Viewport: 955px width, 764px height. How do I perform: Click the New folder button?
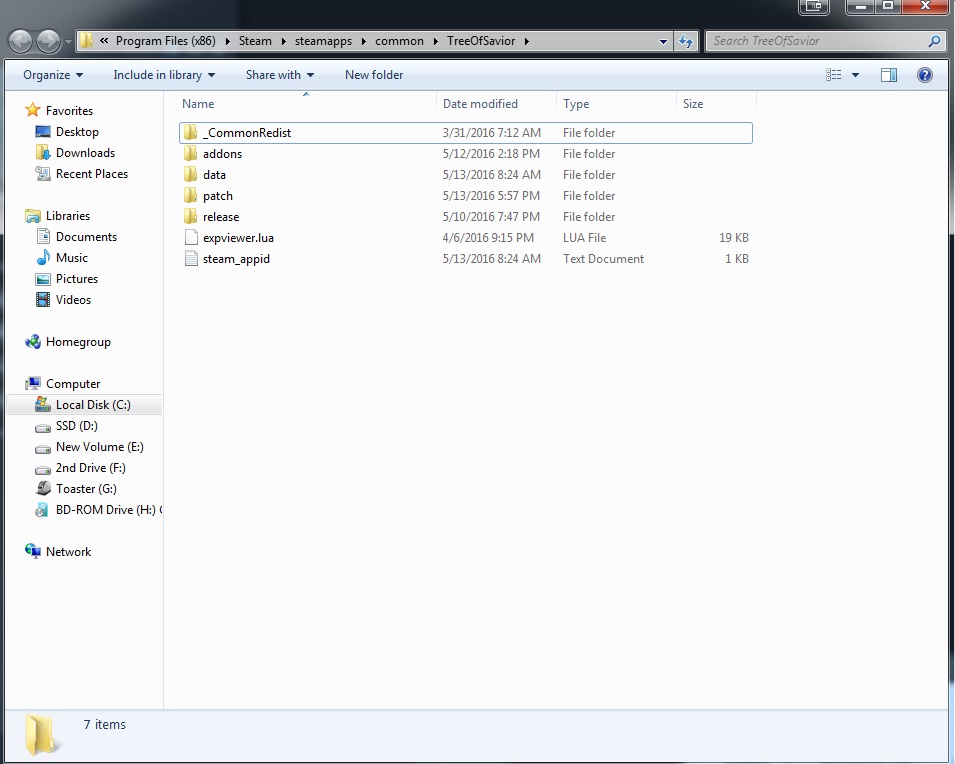374,75
